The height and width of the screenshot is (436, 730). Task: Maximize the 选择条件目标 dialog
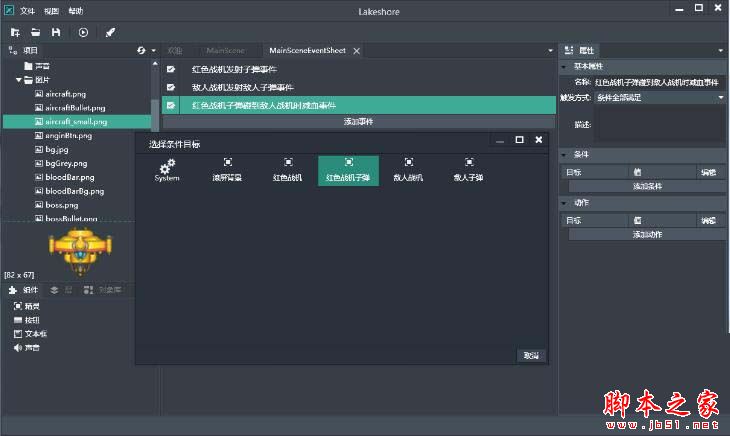tap(520, 140)
